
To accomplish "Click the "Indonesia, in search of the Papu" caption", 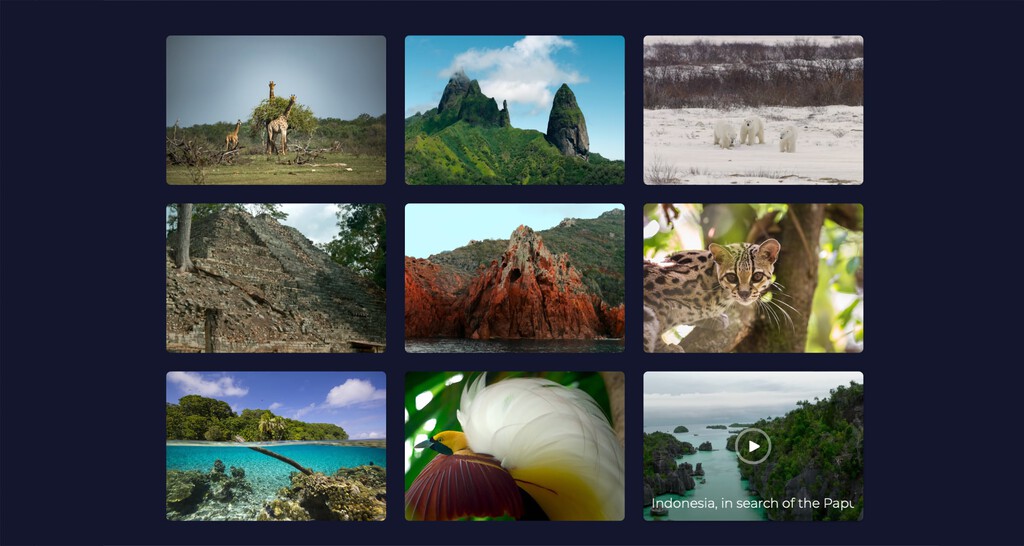I will (x=752, y=503).
